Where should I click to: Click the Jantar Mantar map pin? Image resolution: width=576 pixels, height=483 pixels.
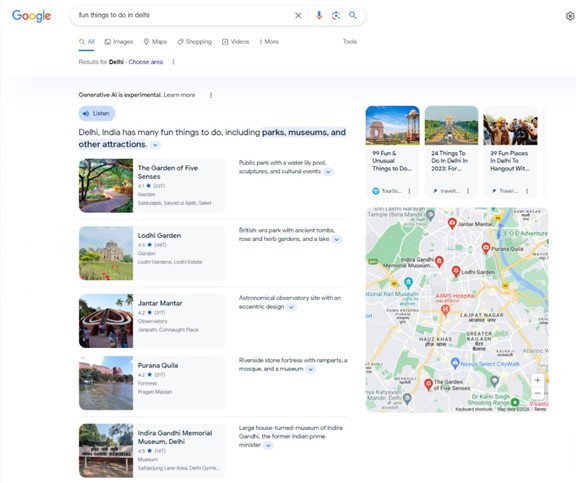click(x=452, y=223)
